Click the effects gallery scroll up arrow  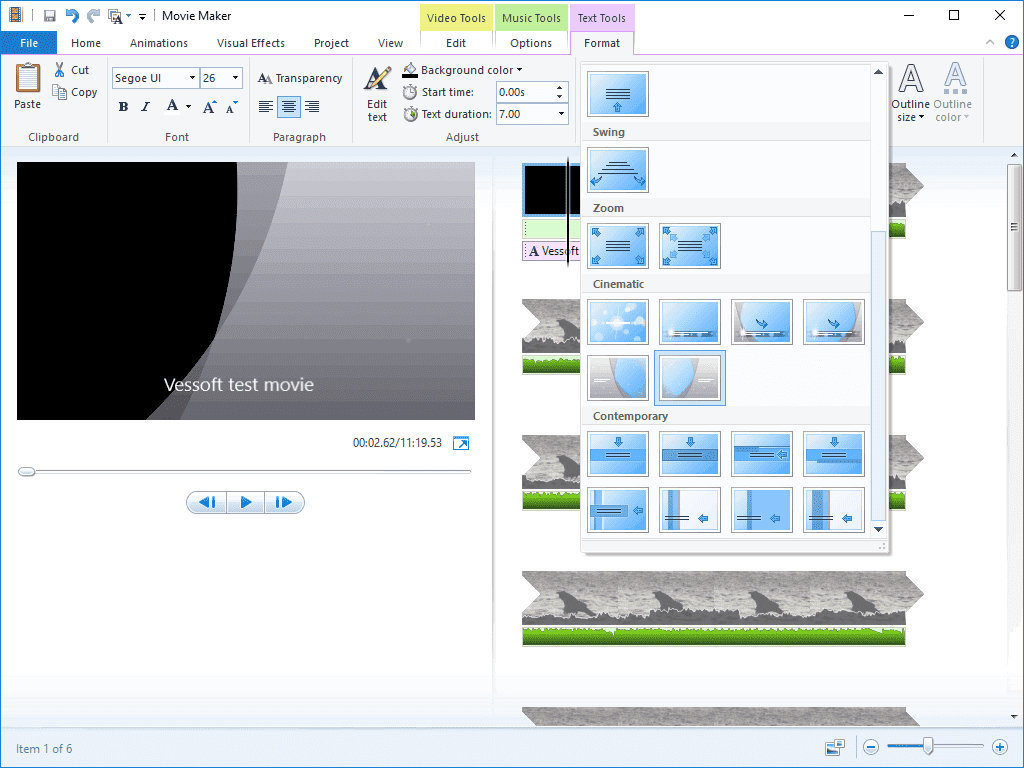[x=878, y=72]
